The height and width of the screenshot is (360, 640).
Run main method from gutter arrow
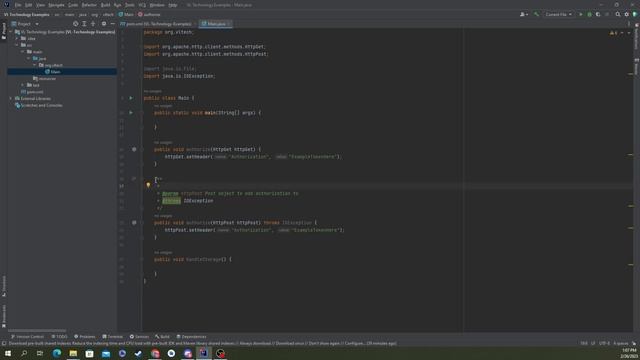(131, 112)
